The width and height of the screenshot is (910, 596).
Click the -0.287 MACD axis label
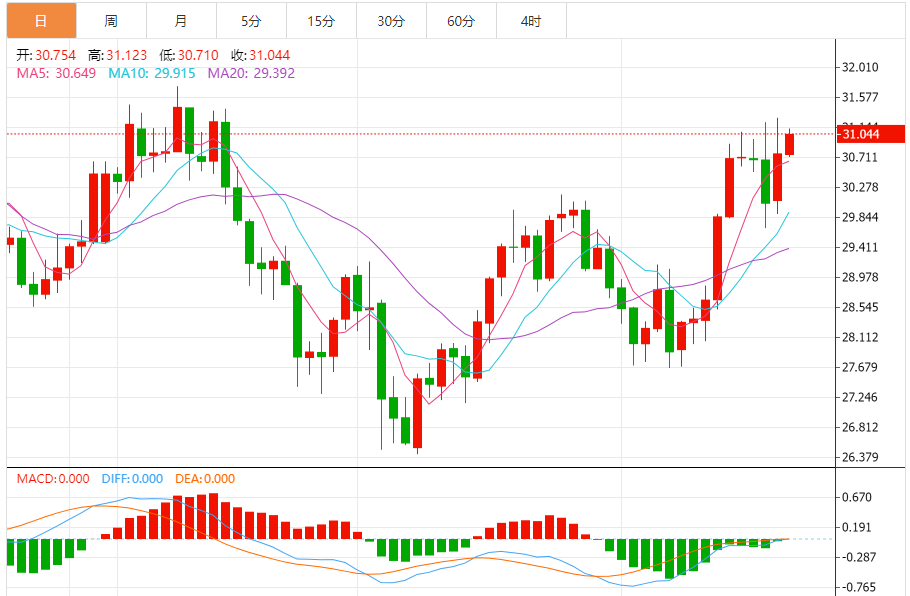(x=857, y=557)
